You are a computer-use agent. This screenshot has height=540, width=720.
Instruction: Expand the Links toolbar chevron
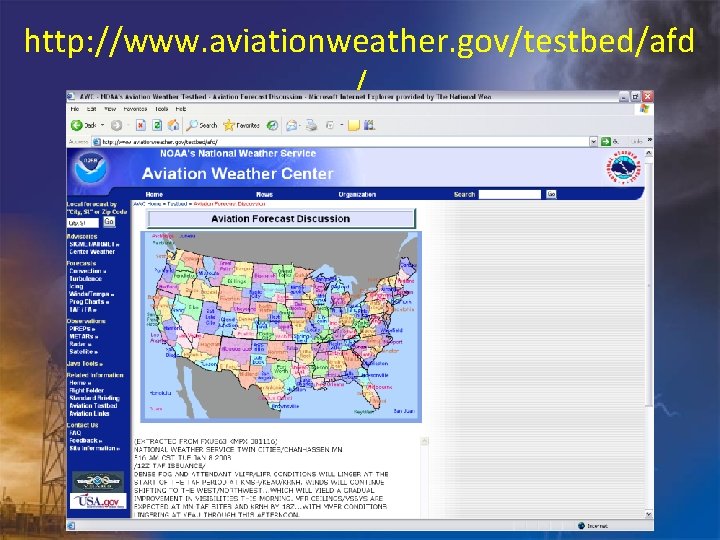click(x=650, y=141)
